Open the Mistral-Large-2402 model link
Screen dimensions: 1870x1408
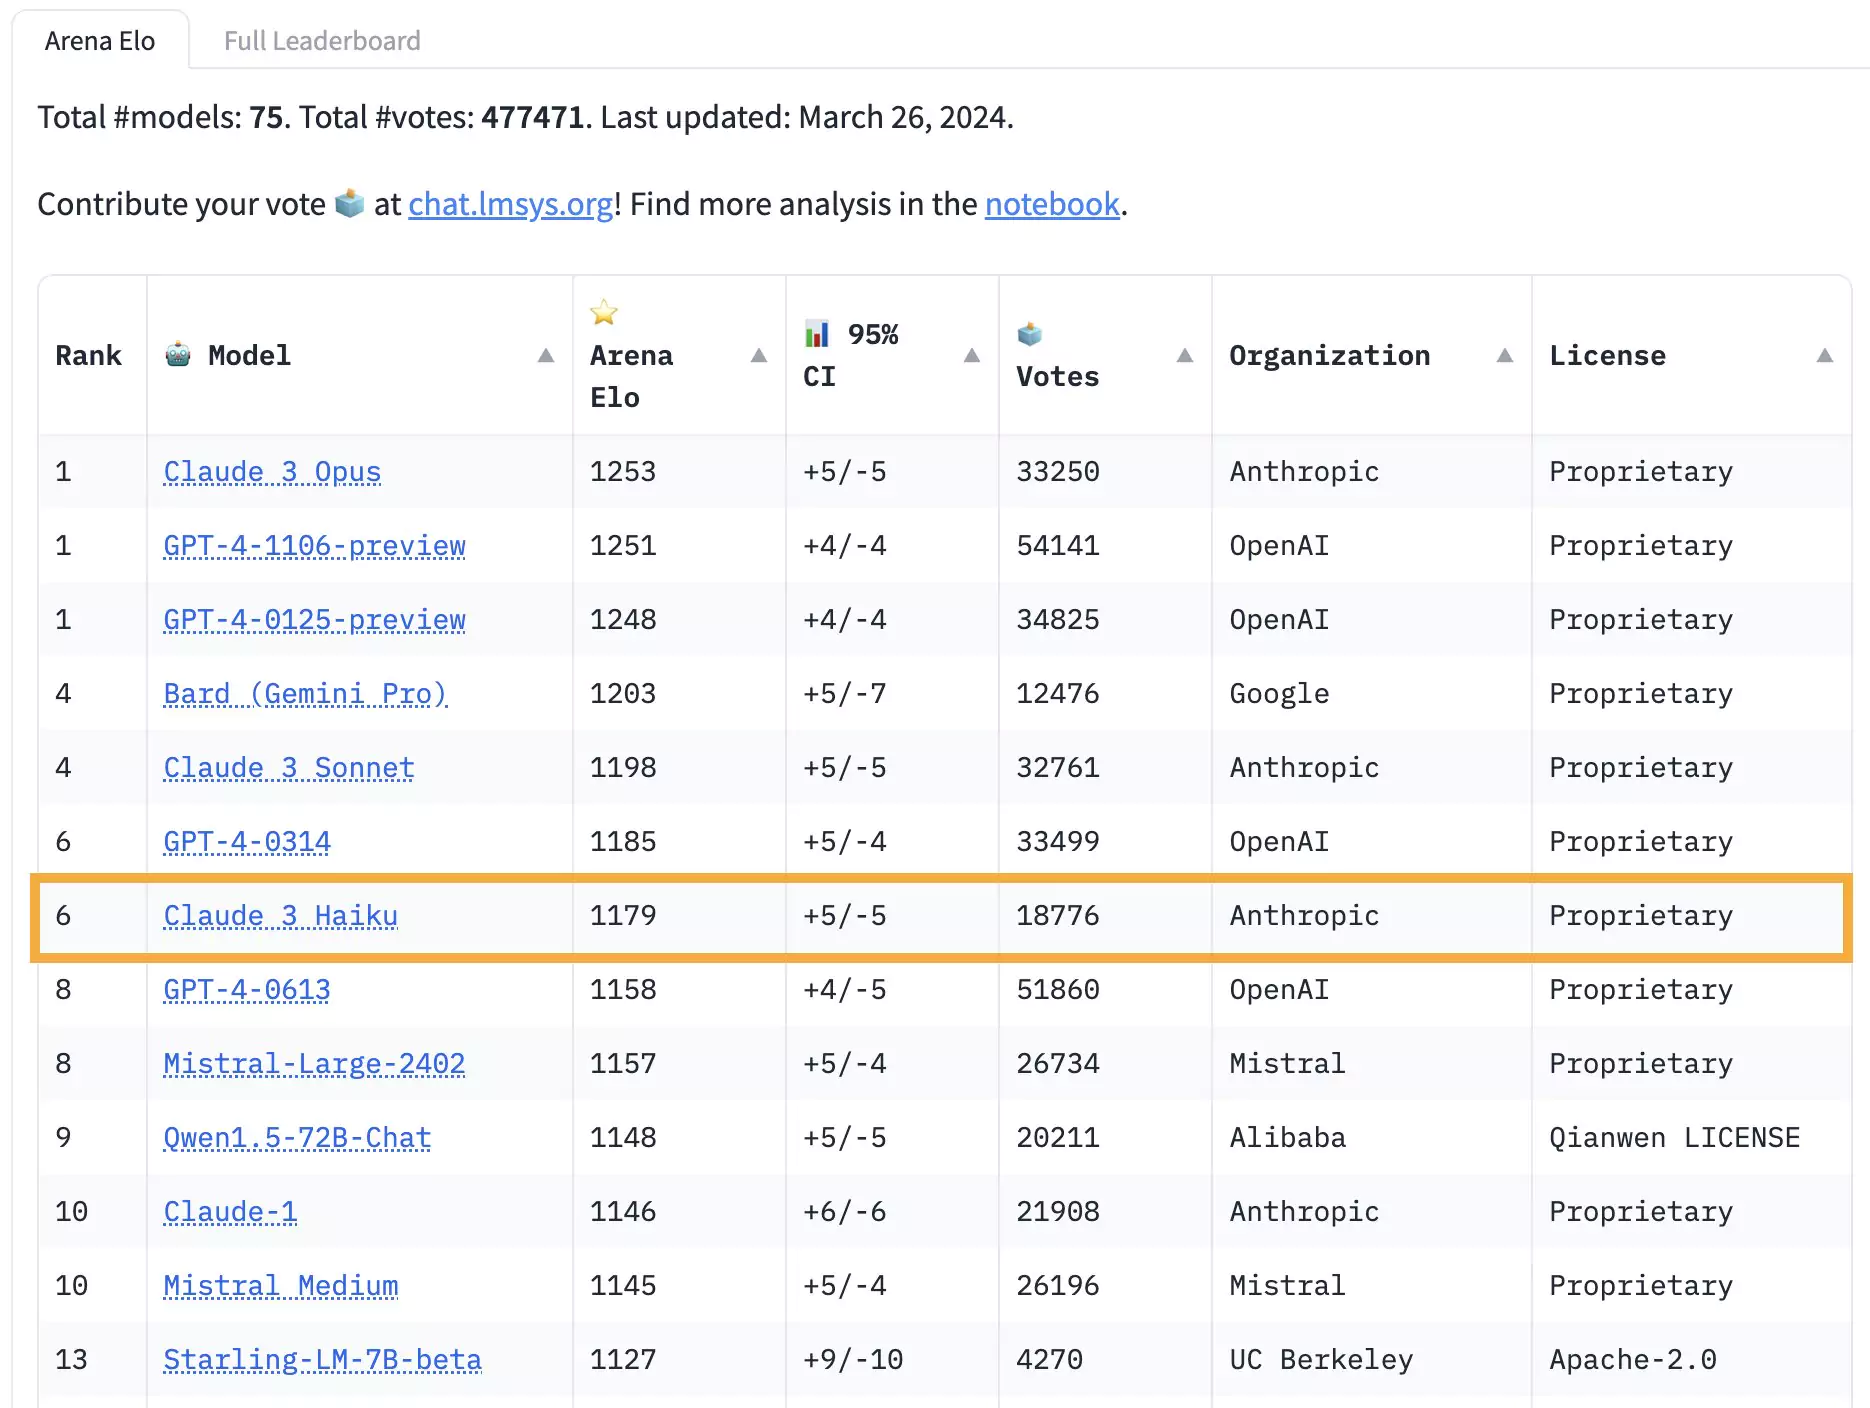point(314,1063)
